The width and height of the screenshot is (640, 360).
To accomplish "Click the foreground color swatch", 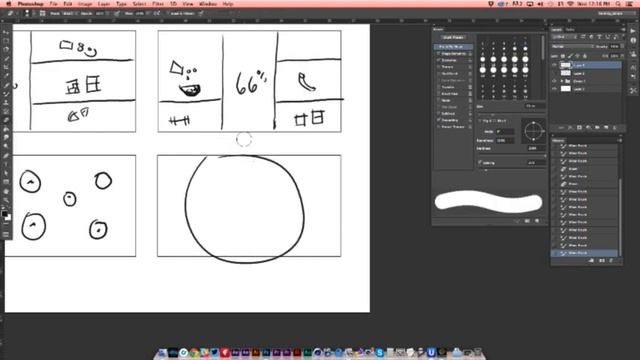I will [x=4, y=213].
